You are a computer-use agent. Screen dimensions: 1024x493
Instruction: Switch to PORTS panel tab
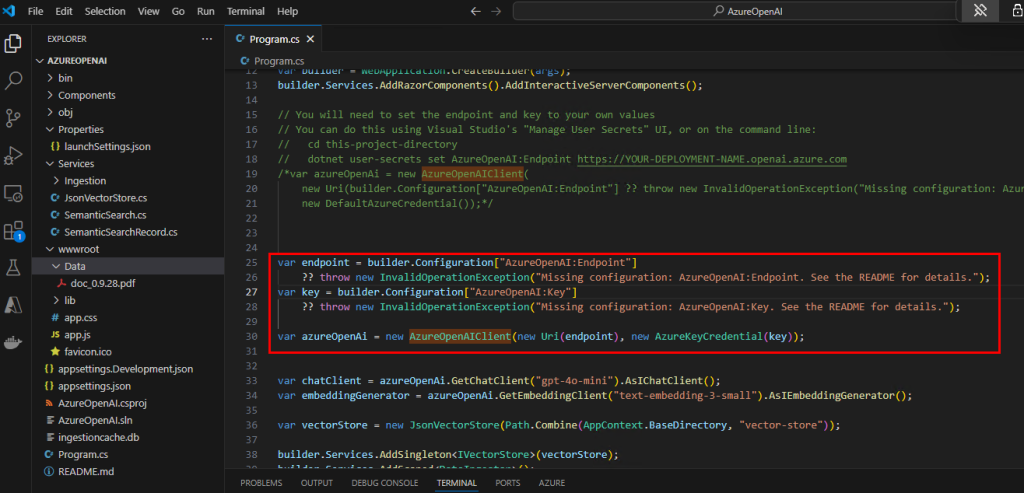(x=508, y=483)
